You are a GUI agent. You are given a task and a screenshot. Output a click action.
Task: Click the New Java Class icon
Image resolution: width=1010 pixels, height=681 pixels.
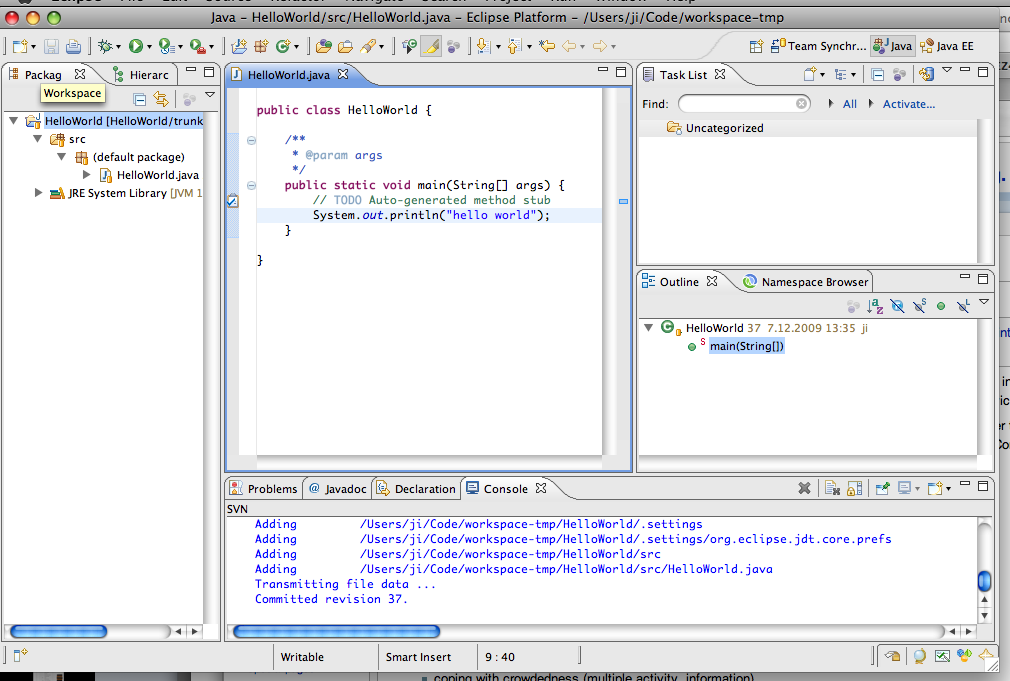point(283,46)
